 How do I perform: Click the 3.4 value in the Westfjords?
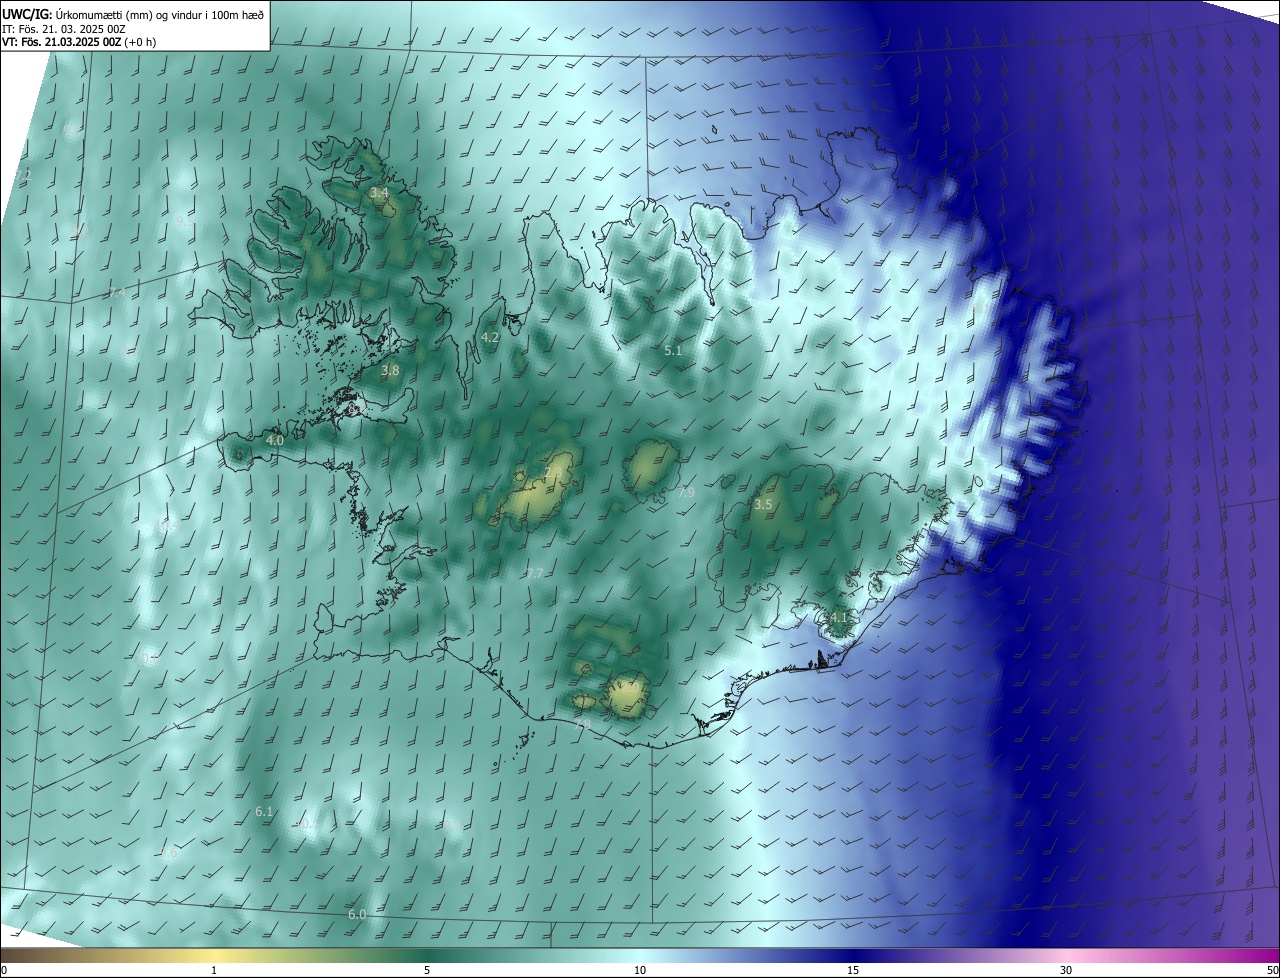[x=379, y=192]
